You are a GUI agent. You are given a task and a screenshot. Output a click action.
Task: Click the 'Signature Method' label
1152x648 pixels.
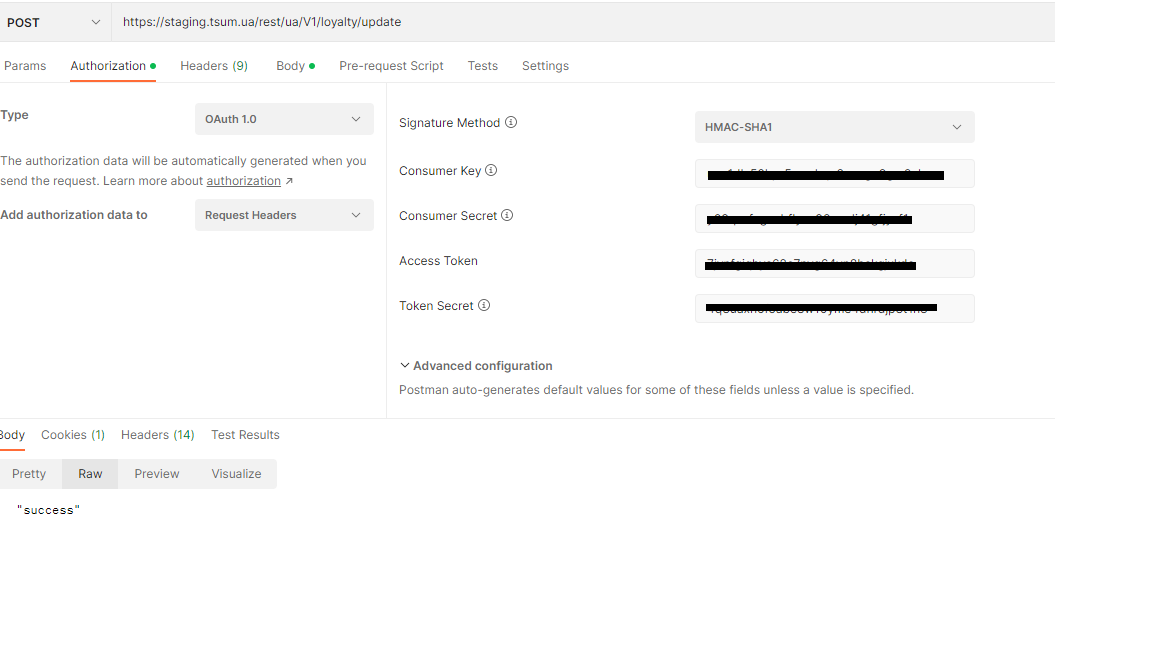[450, 123]
